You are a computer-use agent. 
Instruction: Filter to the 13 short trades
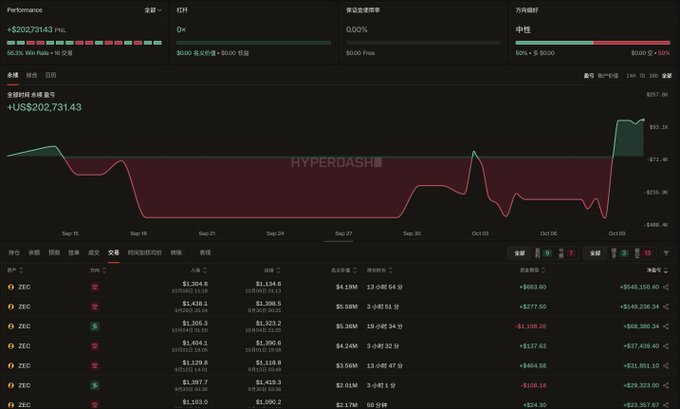point(643,253)
